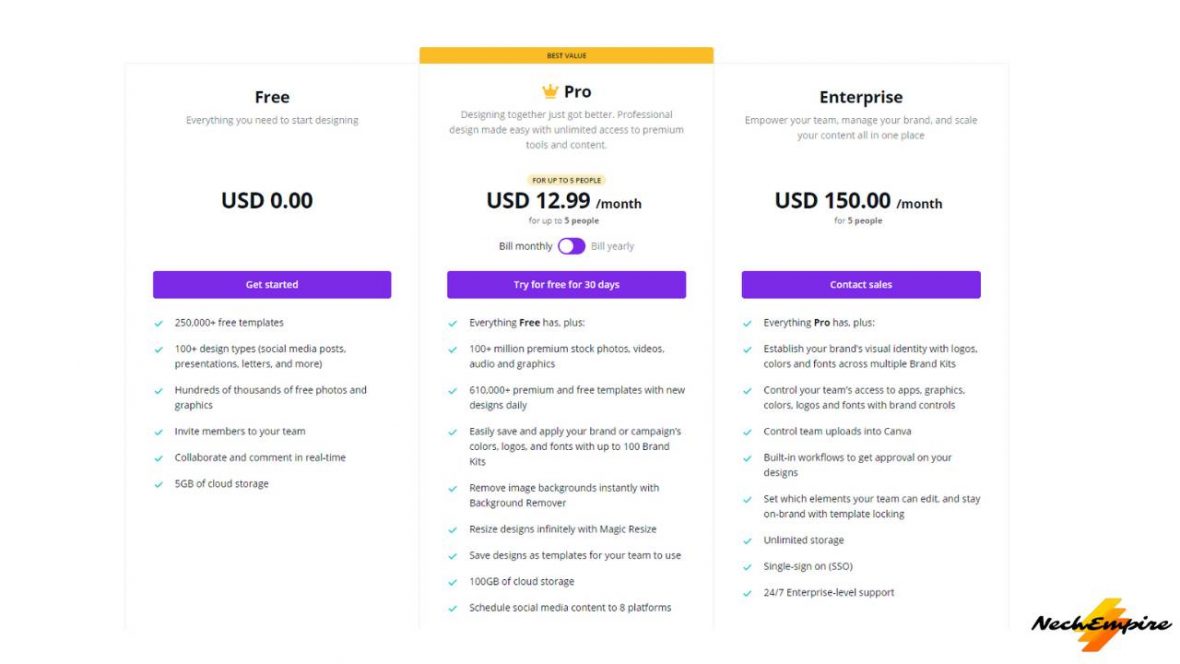Click checkmark next to 24/7 Enterprise-level support
The height and width of the screenshot is (664, 1180).
point(748,593)
